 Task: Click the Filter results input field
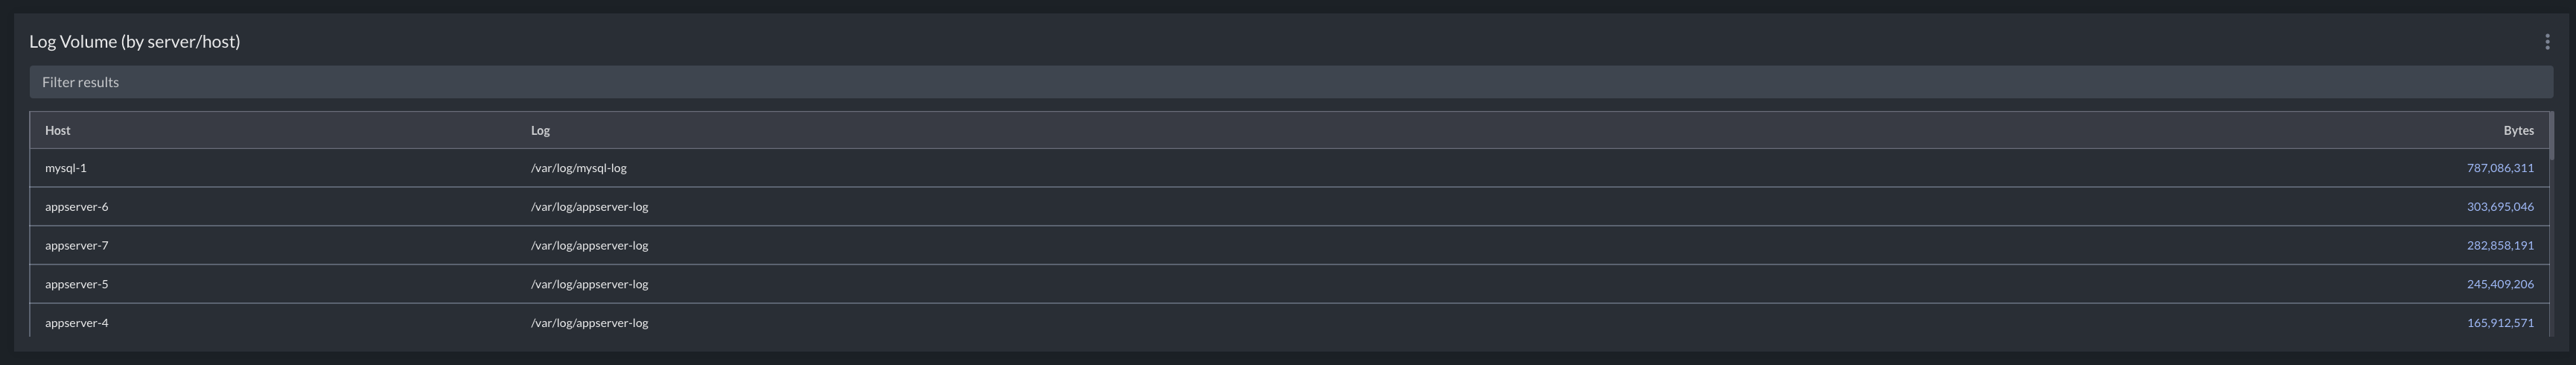[x=1291, y=82]
